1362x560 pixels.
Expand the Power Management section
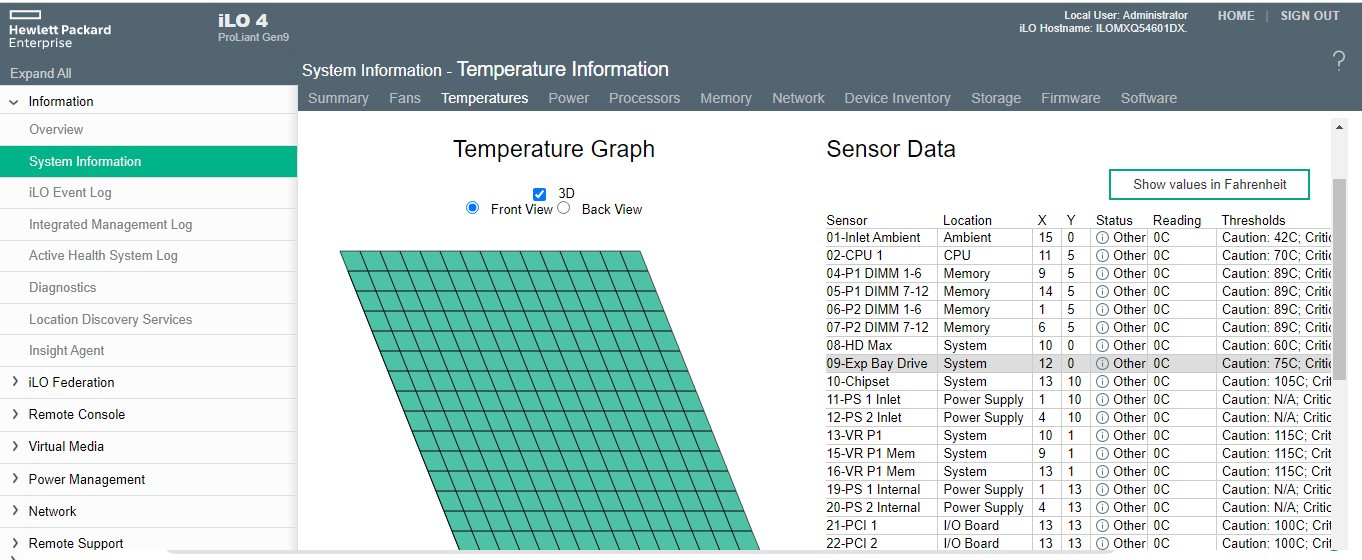14,479
